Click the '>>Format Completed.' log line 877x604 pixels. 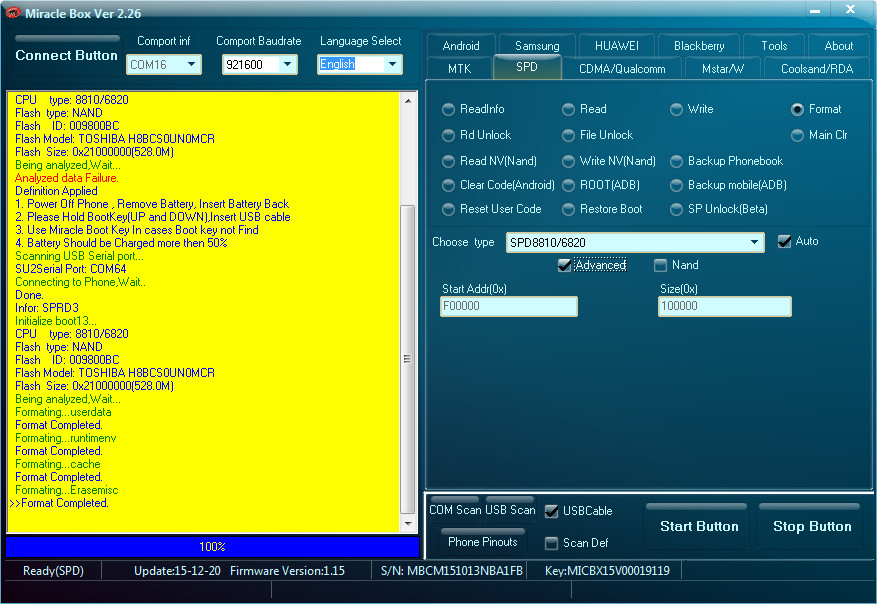tap(59, 503)
